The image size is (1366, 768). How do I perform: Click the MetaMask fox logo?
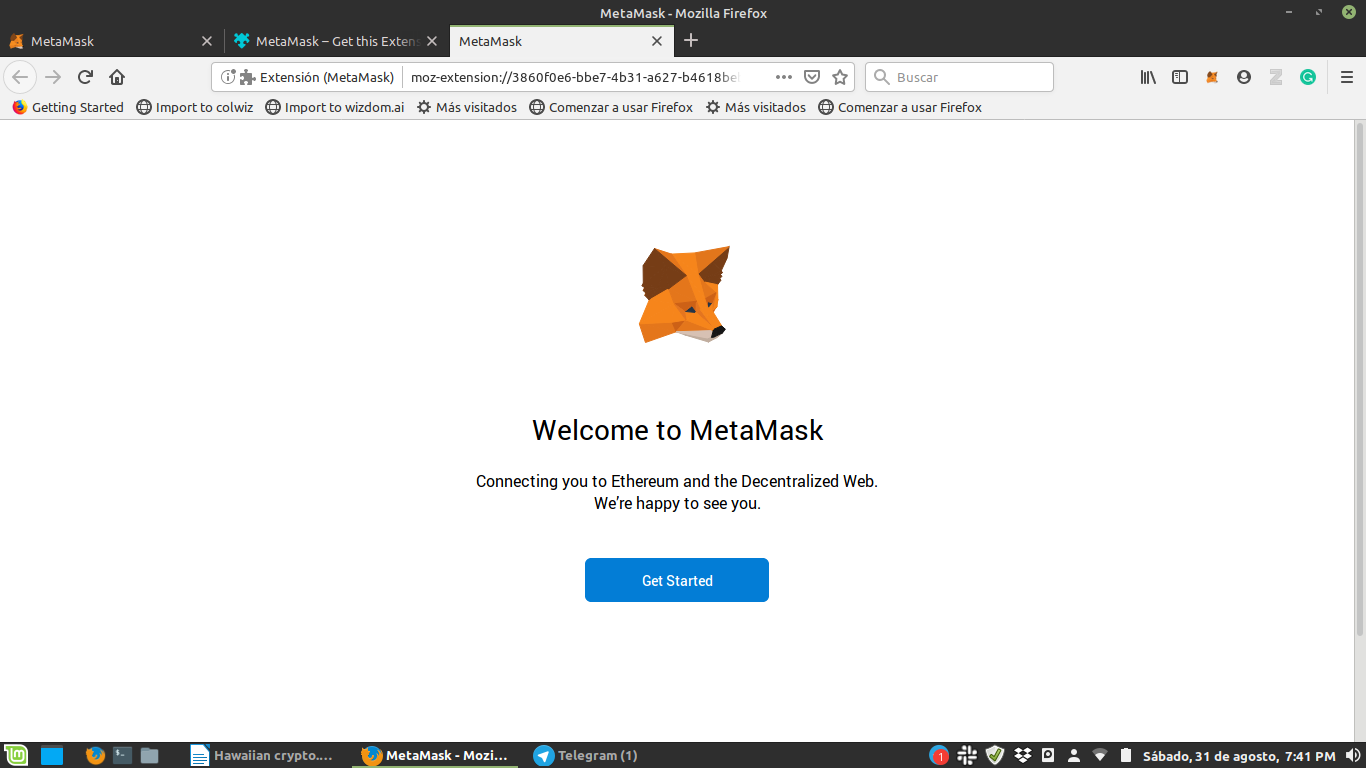click(x=684, y=295)
